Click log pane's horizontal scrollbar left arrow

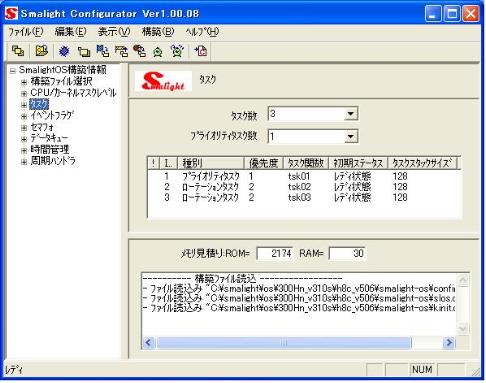149,342
